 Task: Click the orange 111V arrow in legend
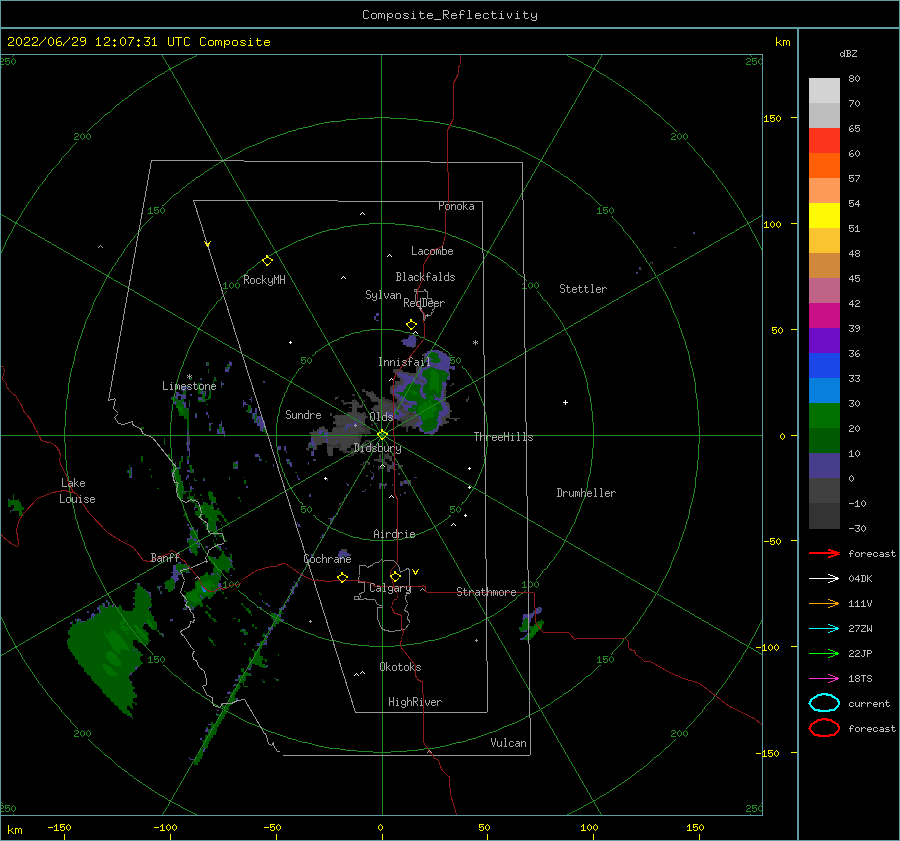[824, 603]
